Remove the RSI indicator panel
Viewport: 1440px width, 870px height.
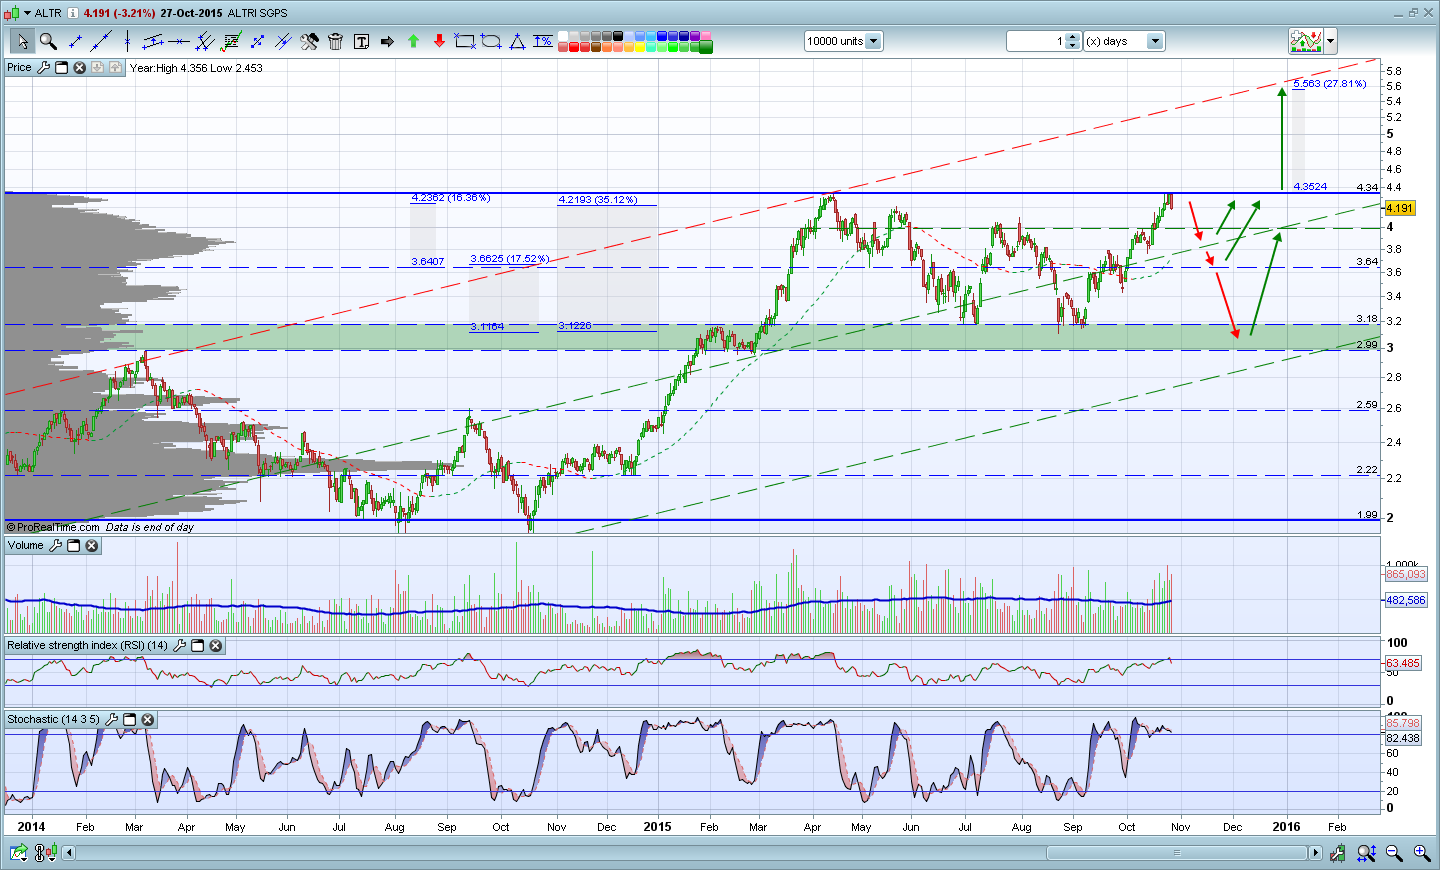point(216,646)
